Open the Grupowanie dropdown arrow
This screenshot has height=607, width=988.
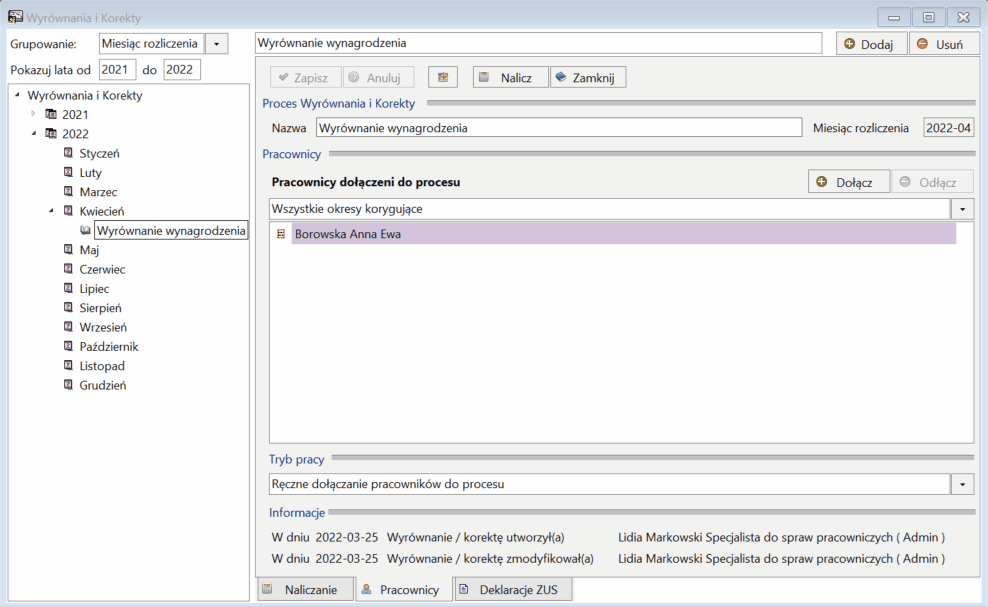pos(216,43)
